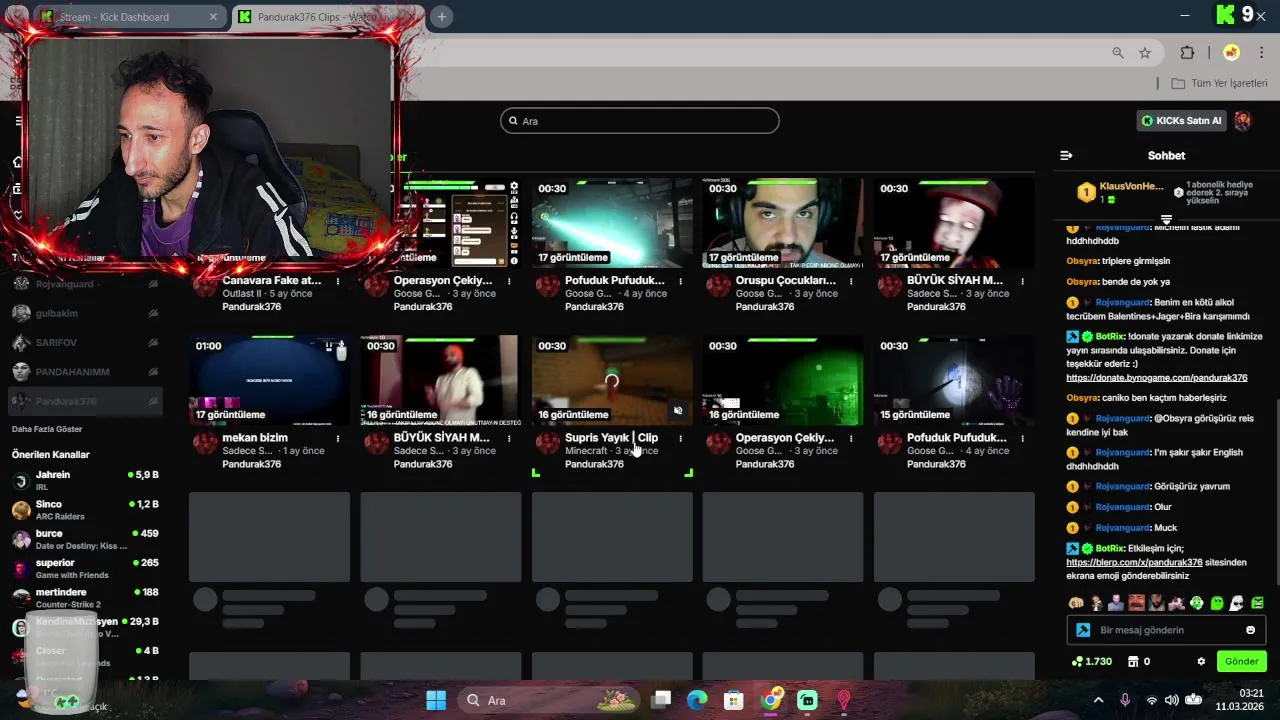Open the Chrome three-dot menu
This screenshot has width=1280, height=720.
pyautogui.click(x=1262, y=53)
